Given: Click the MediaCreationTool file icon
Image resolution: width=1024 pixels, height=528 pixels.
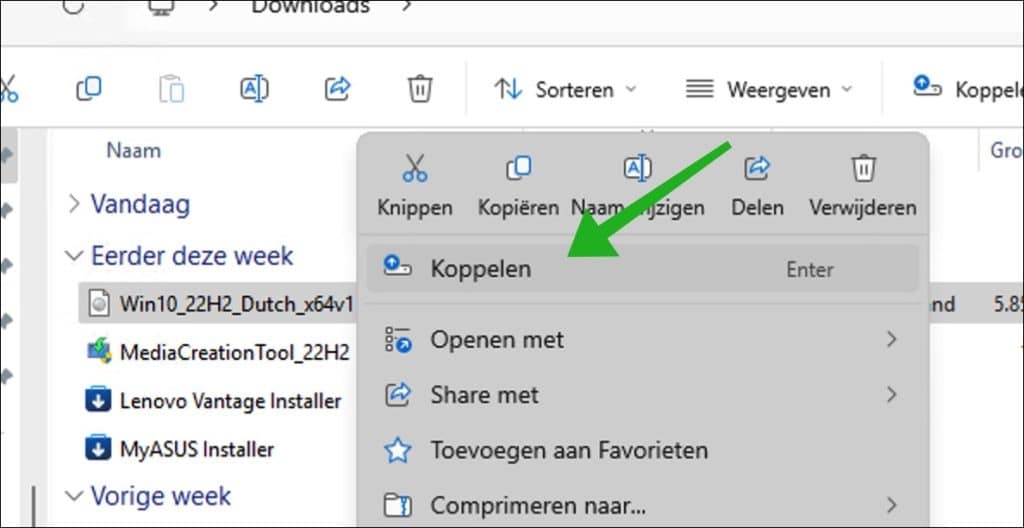Looking at the screenshot, I should pyautogui.click(x=99, y=352).
